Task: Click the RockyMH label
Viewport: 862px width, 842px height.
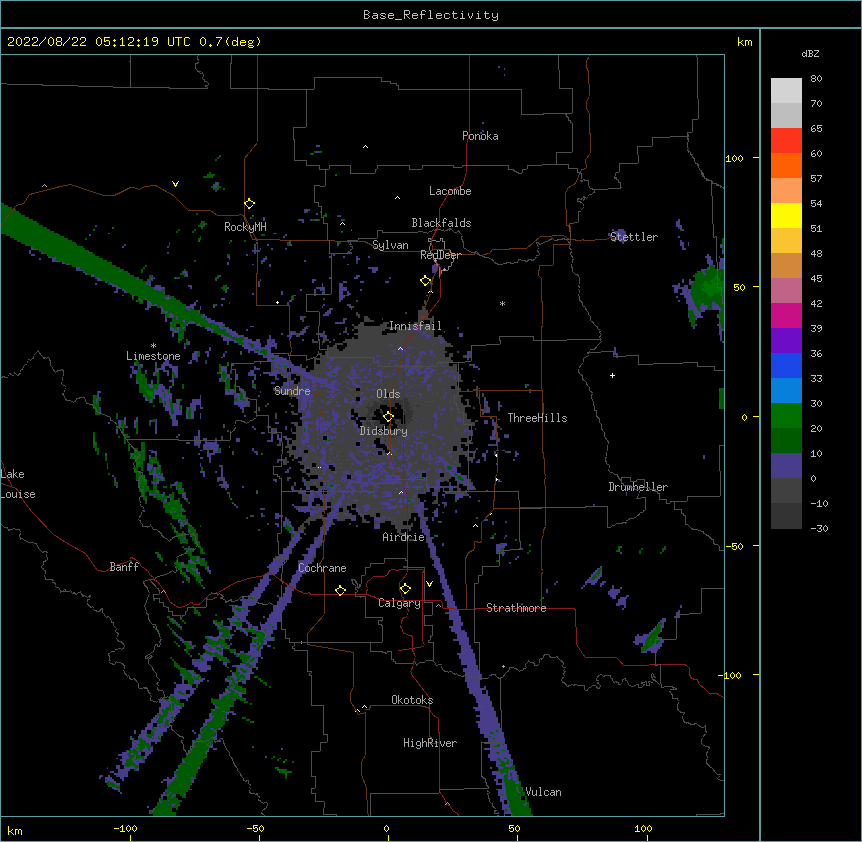Action: [x=245, y=227]
